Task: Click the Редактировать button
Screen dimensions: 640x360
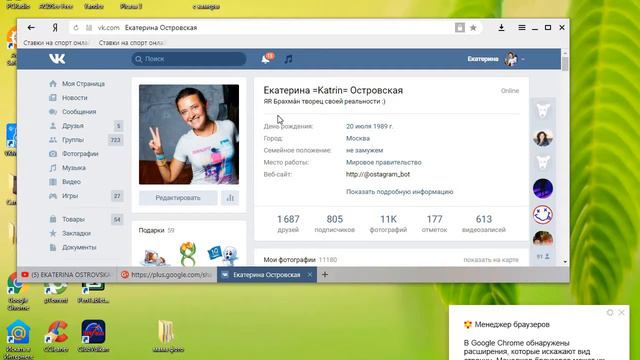Action: pos(178,198)
